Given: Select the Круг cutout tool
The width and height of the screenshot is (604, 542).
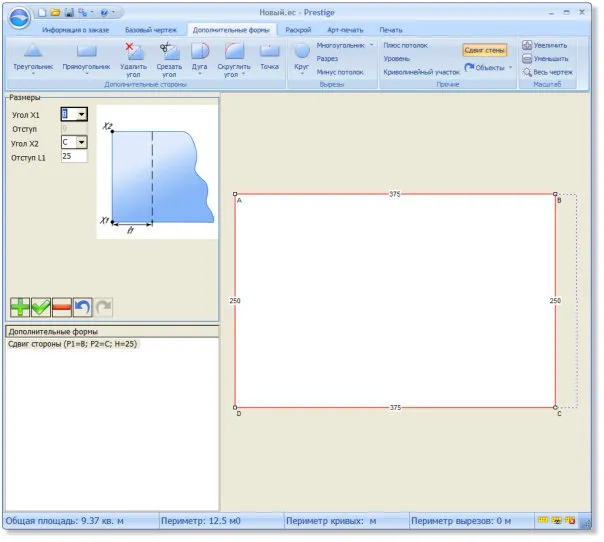Looking at the screenshot, I should [x=302, y=56].
